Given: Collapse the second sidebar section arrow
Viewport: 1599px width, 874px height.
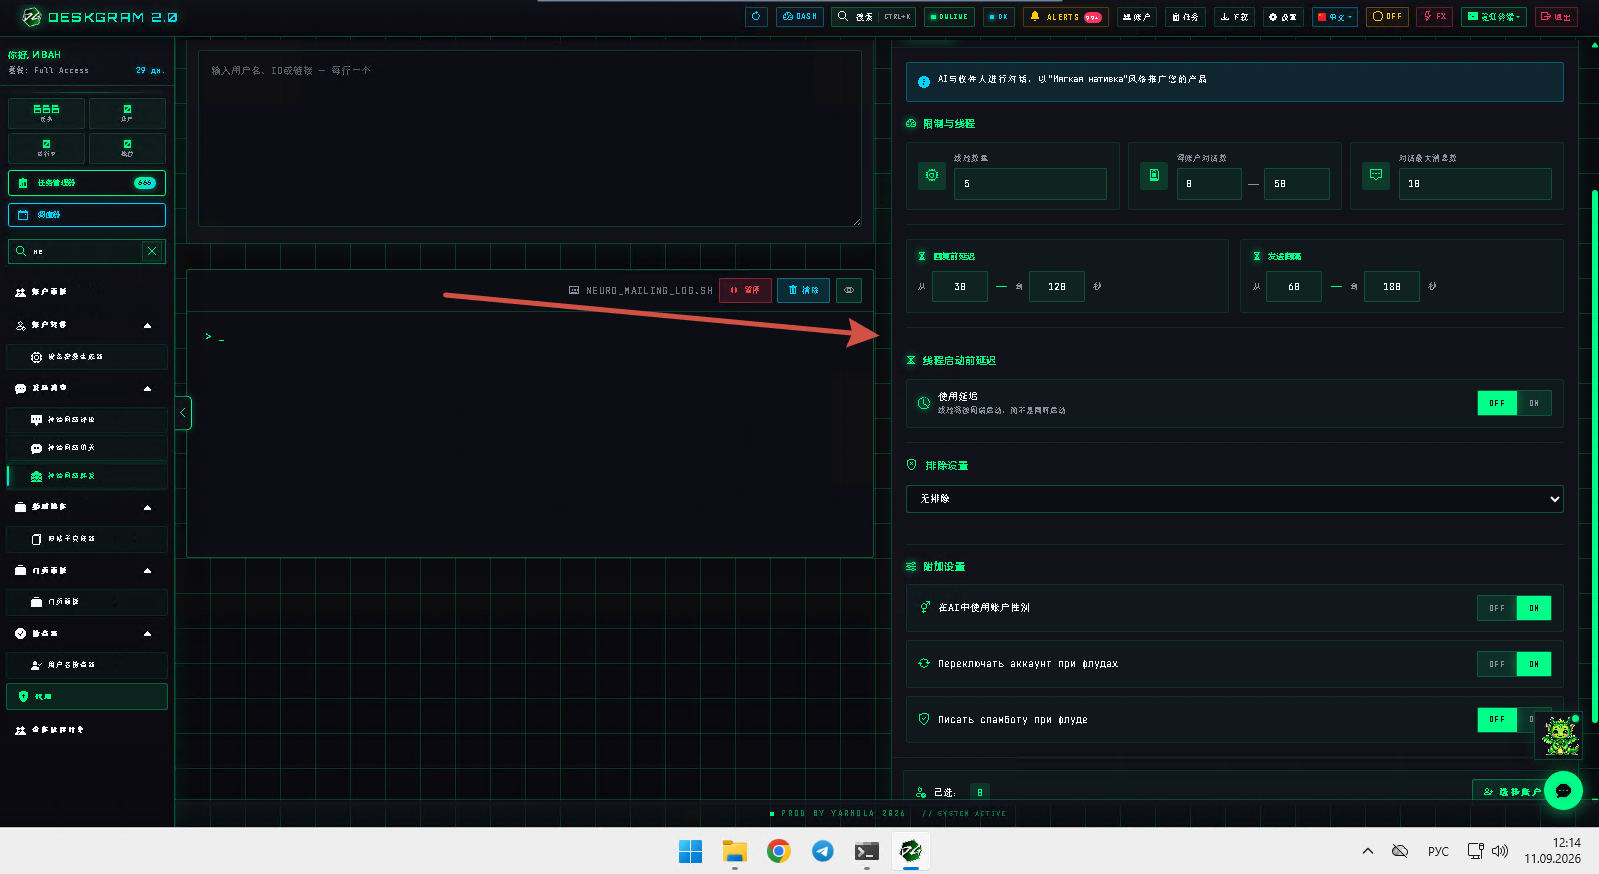Looking at the screenshot, I should [x=148, y=388].
